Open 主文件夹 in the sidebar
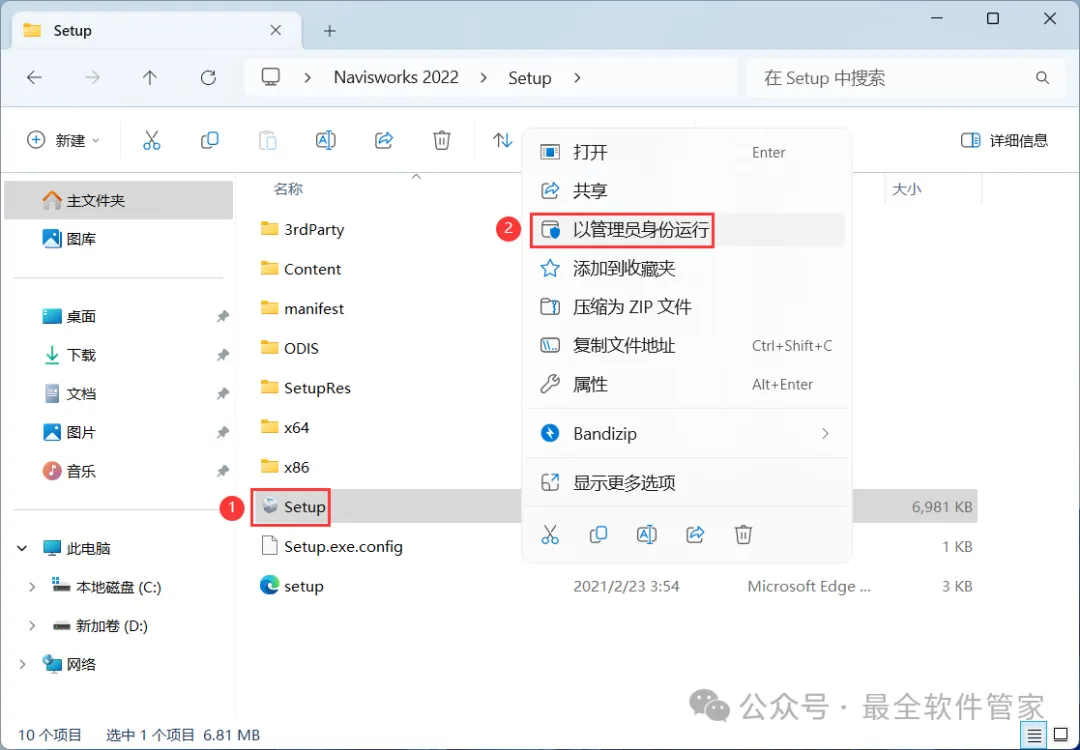The image size is (1080, 750). [118, 200]
